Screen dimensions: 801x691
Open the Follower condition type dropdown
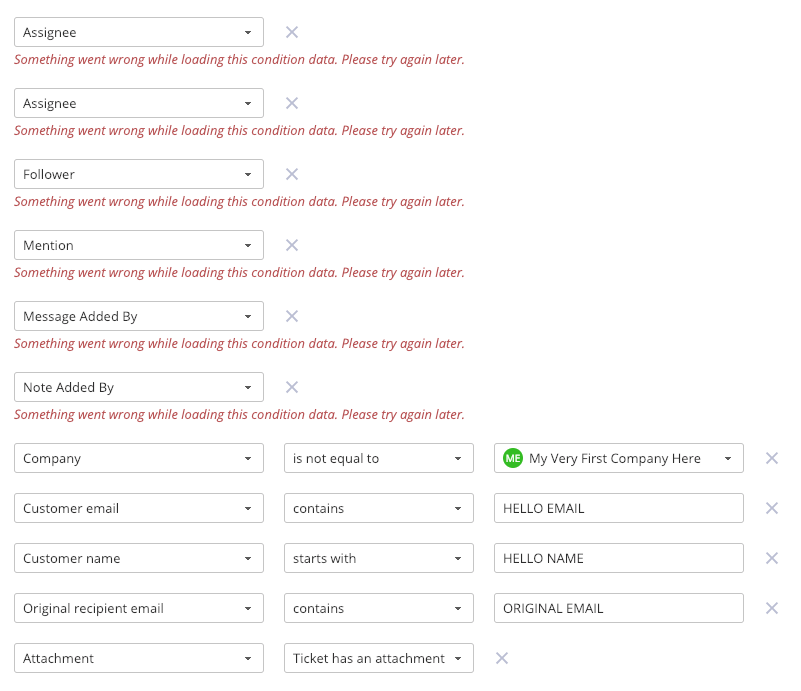point(139,174)
